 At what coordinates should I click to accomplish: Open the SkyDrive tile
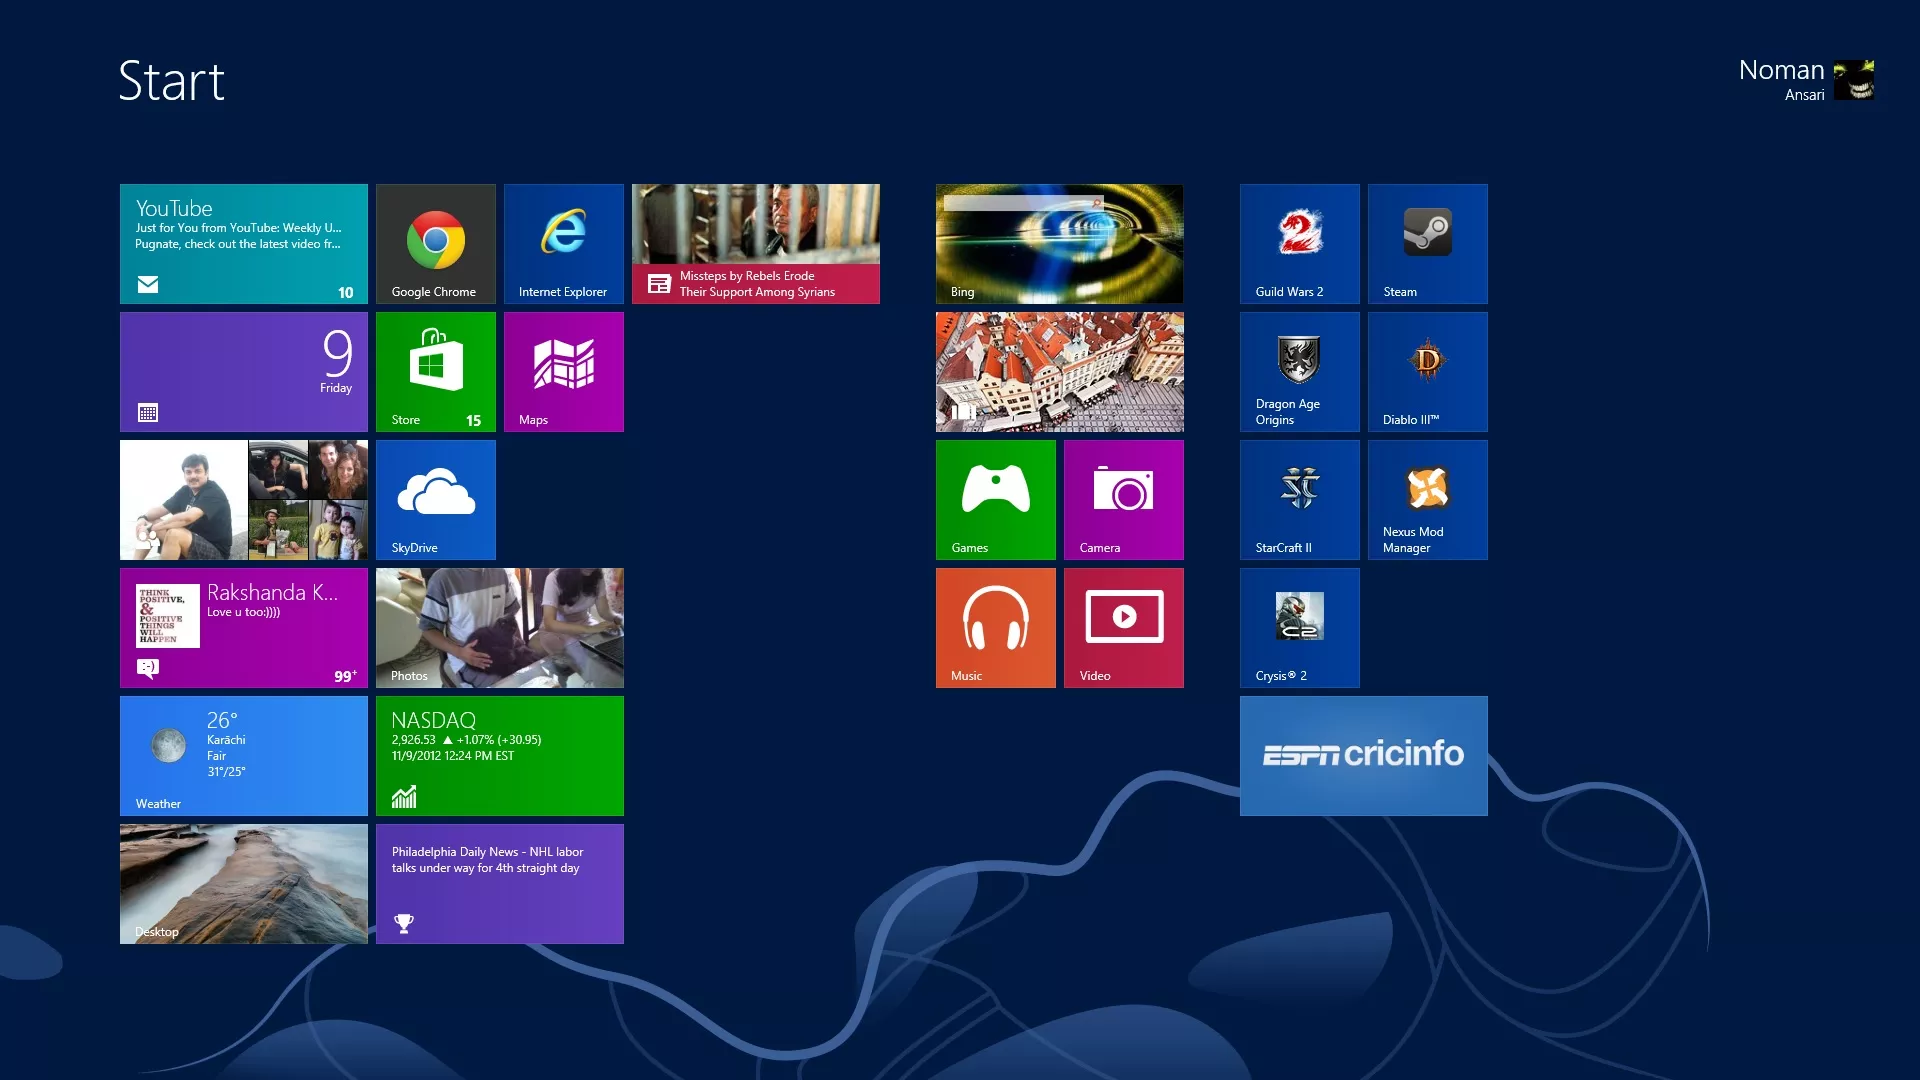(436, 500)
